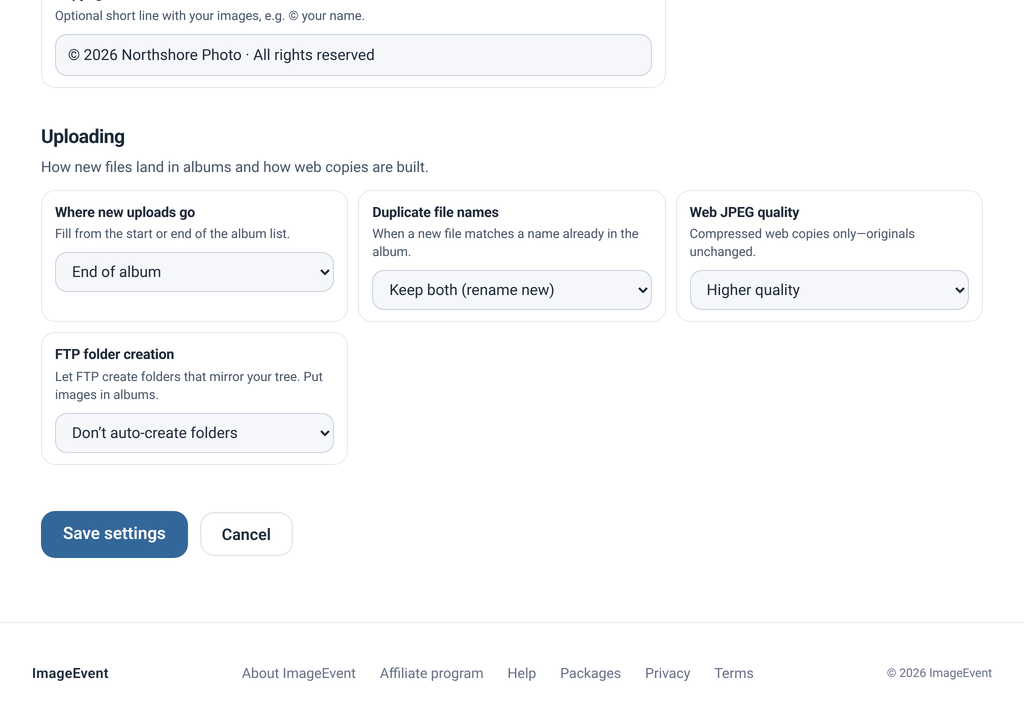Open the Web JPEG quality dropdown
Screen dimensions: 1024x720
pos(829,290)
